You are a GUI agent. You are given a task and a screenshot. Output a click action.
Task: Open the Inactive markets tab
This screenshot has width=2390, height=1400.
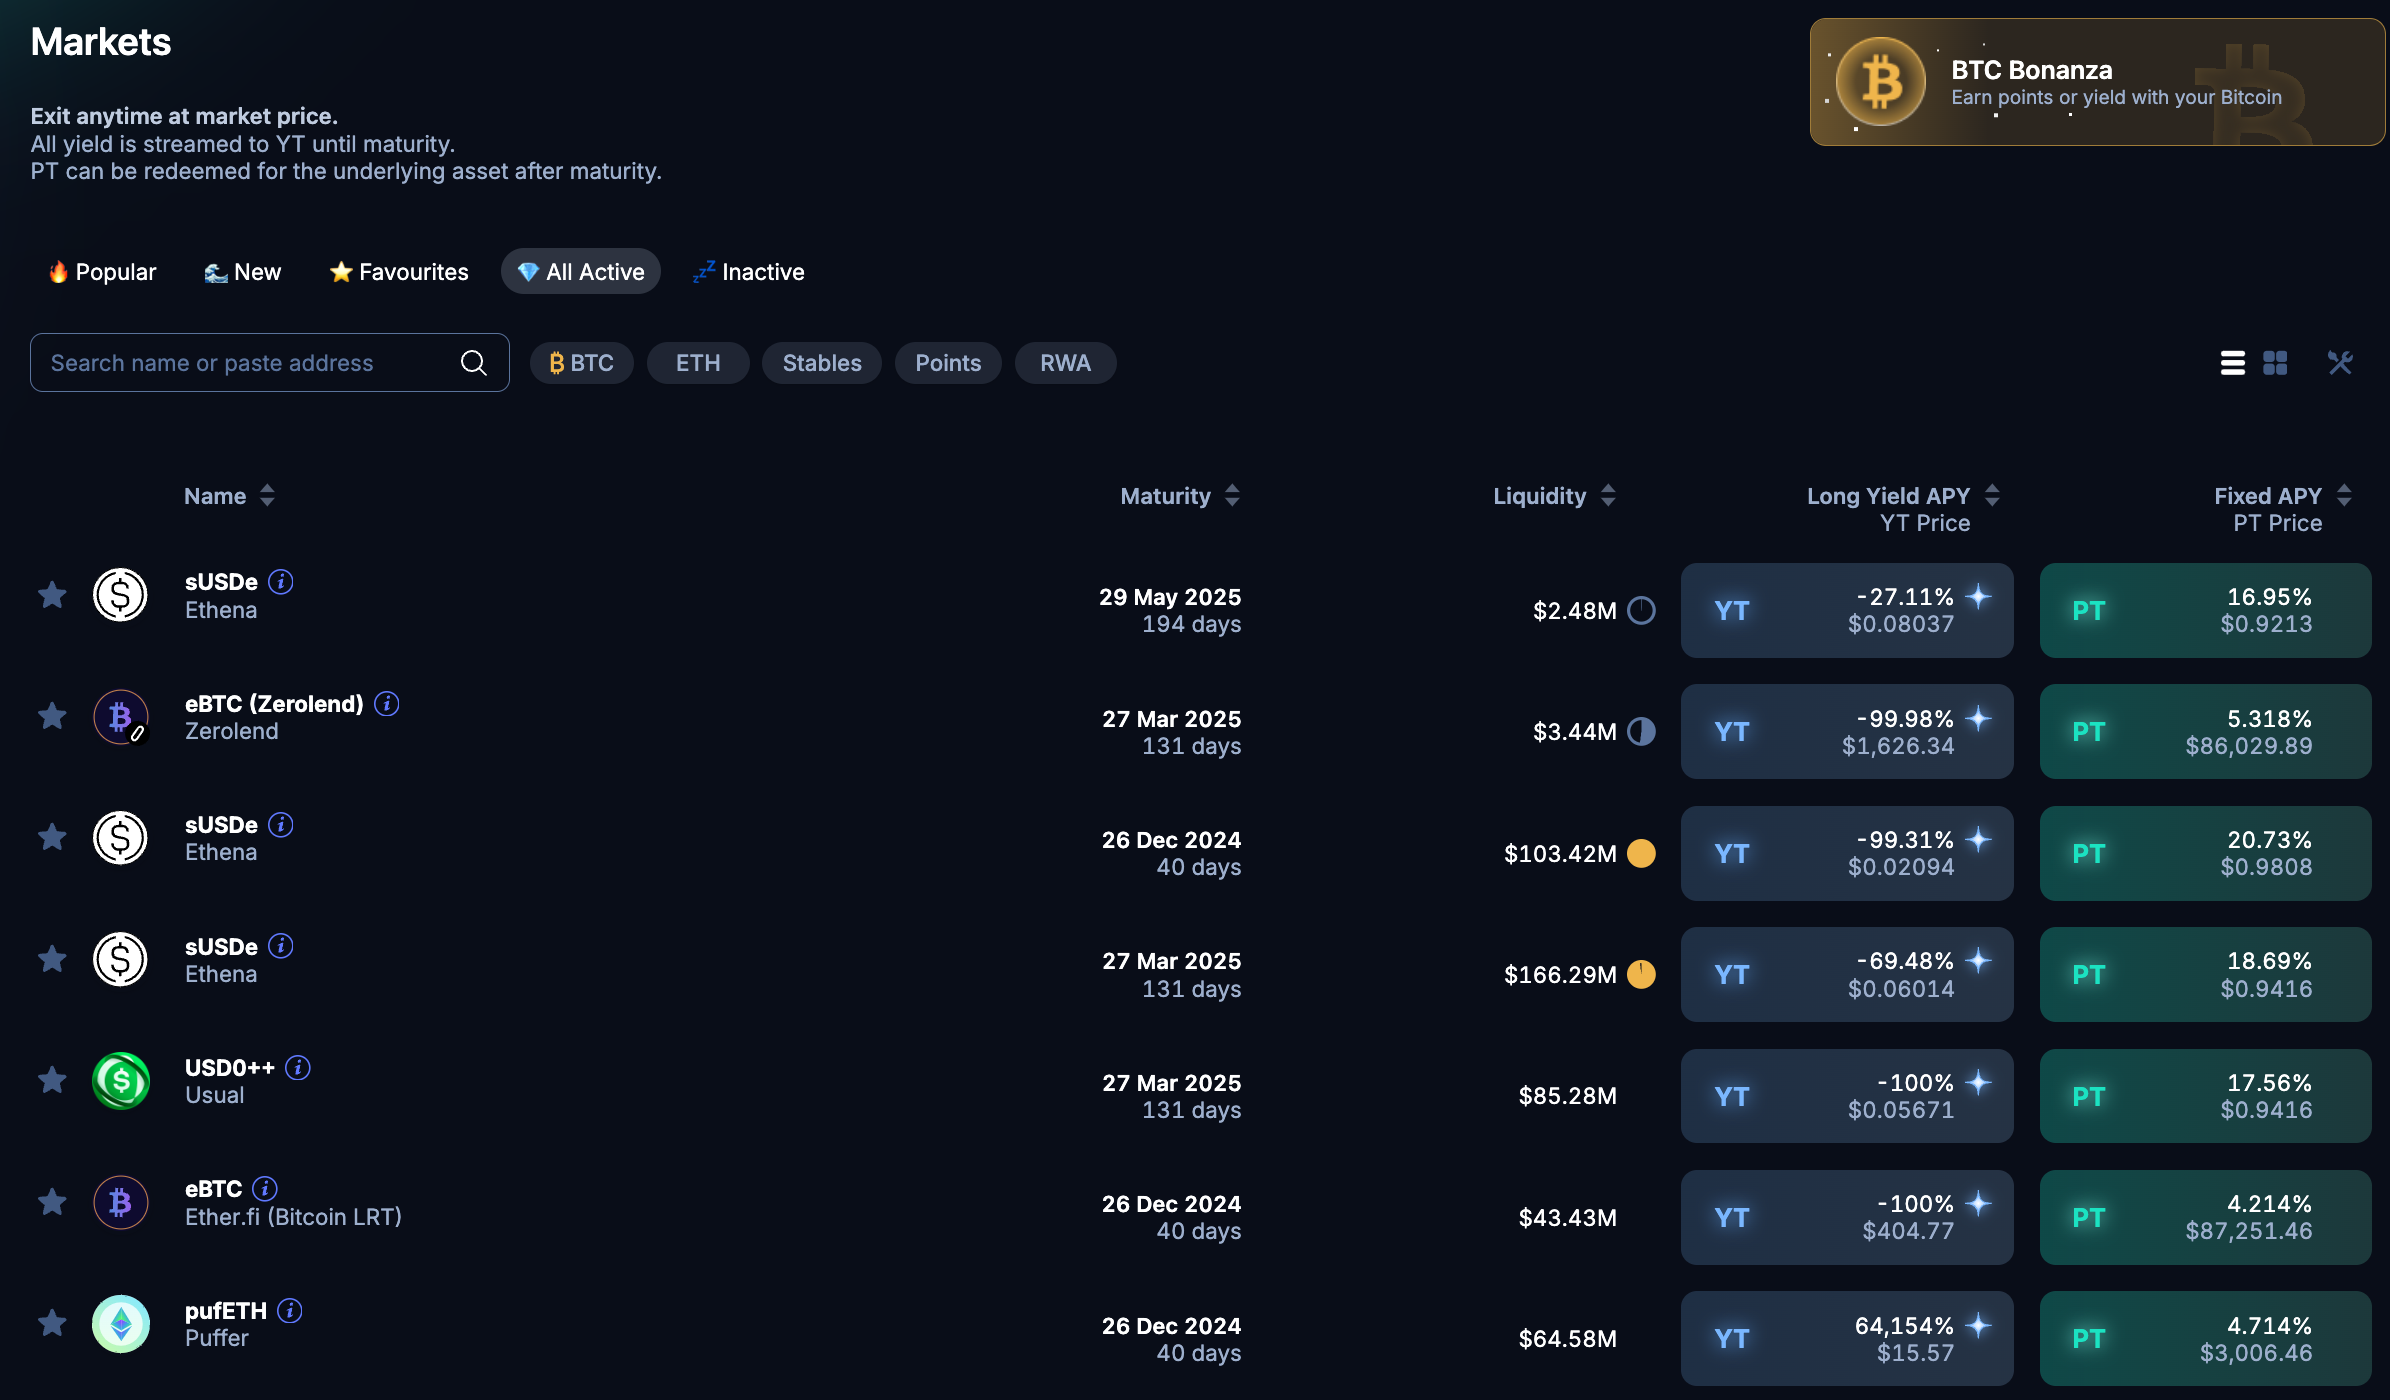749,272
